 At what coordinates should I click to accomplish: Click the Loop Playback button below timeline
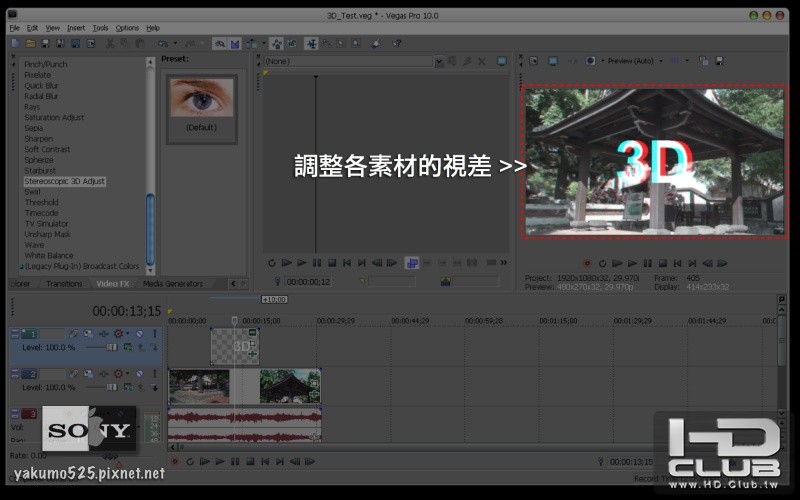[190, 462]
